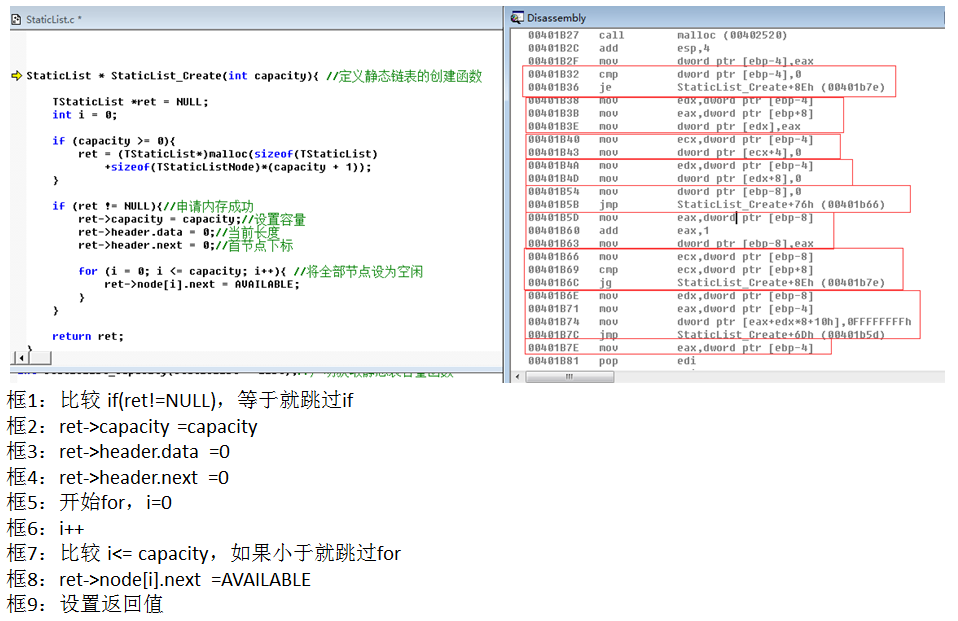The height and width of the screenshot is (621, 958).
Task: Click the line 'ret->node[i].next = AVAILABLE;'
Action: pyautogui.click(x=202, y=284)
